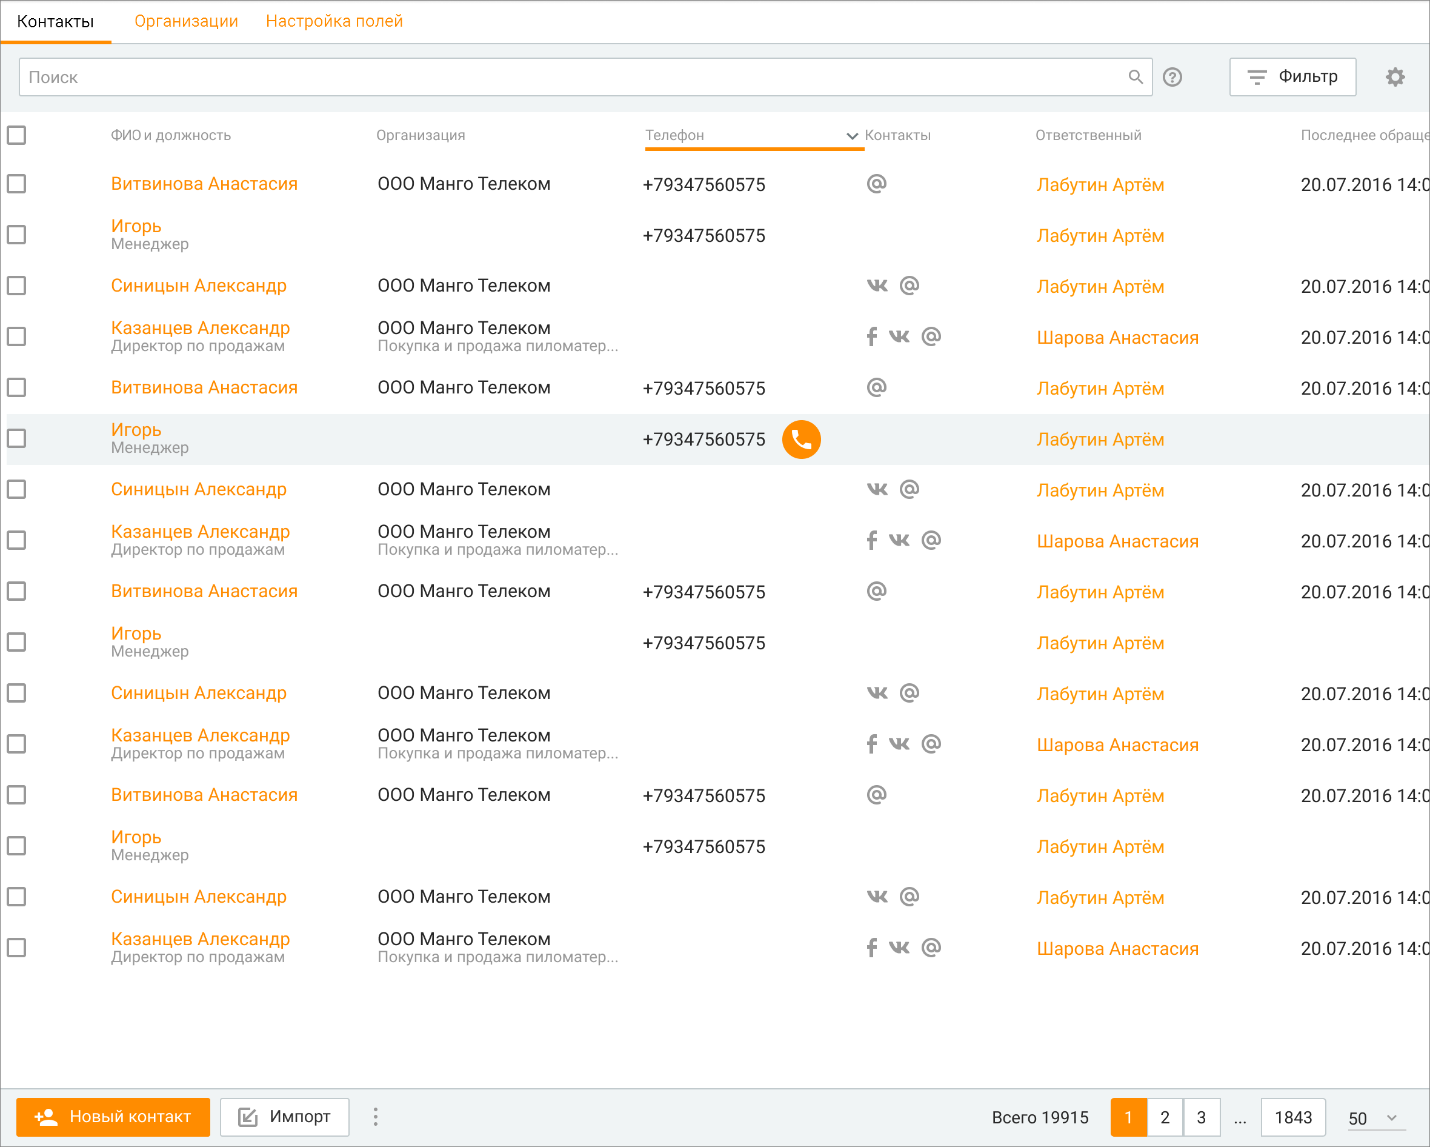Screen dimensions: 1430x1147
Task: Open email icon in last Казанцев Александр row
Action: point(931,947)
